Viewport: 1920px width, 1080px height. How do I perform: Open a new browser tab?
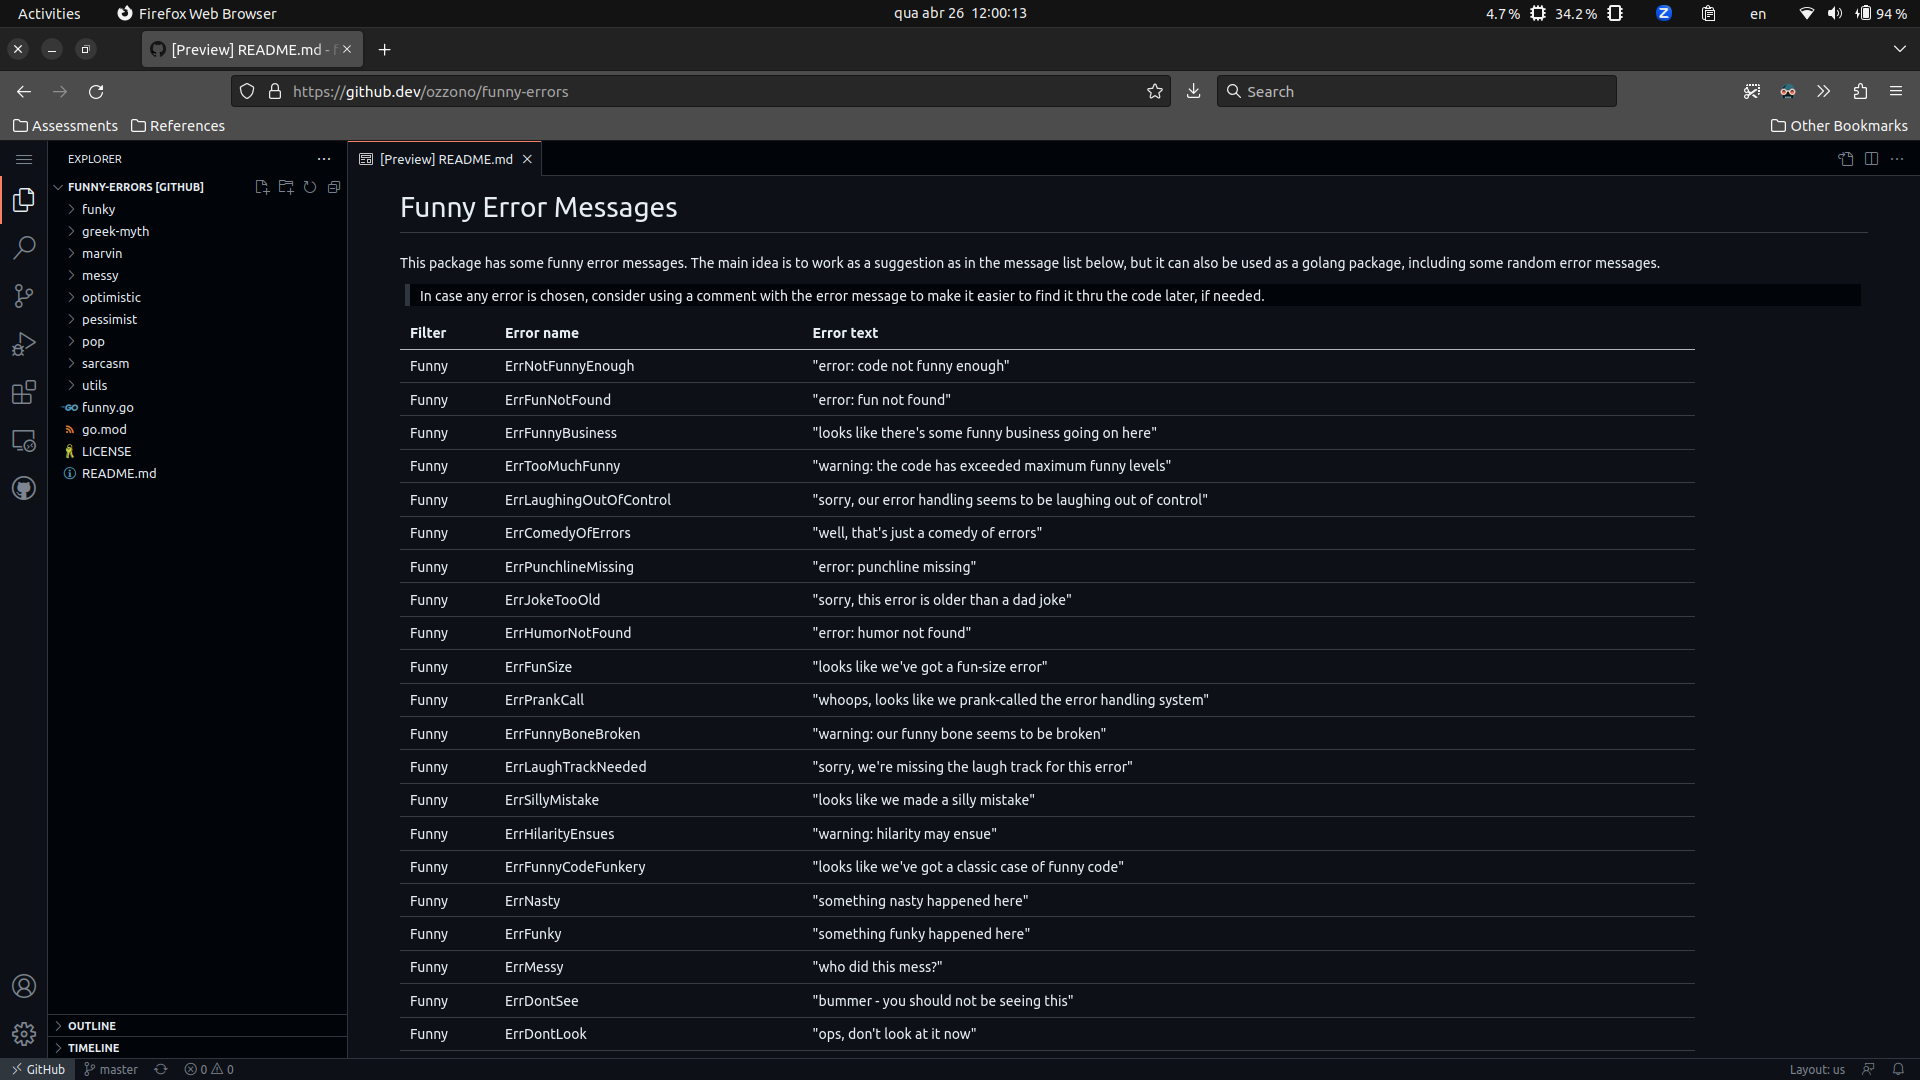click(385, 49)
